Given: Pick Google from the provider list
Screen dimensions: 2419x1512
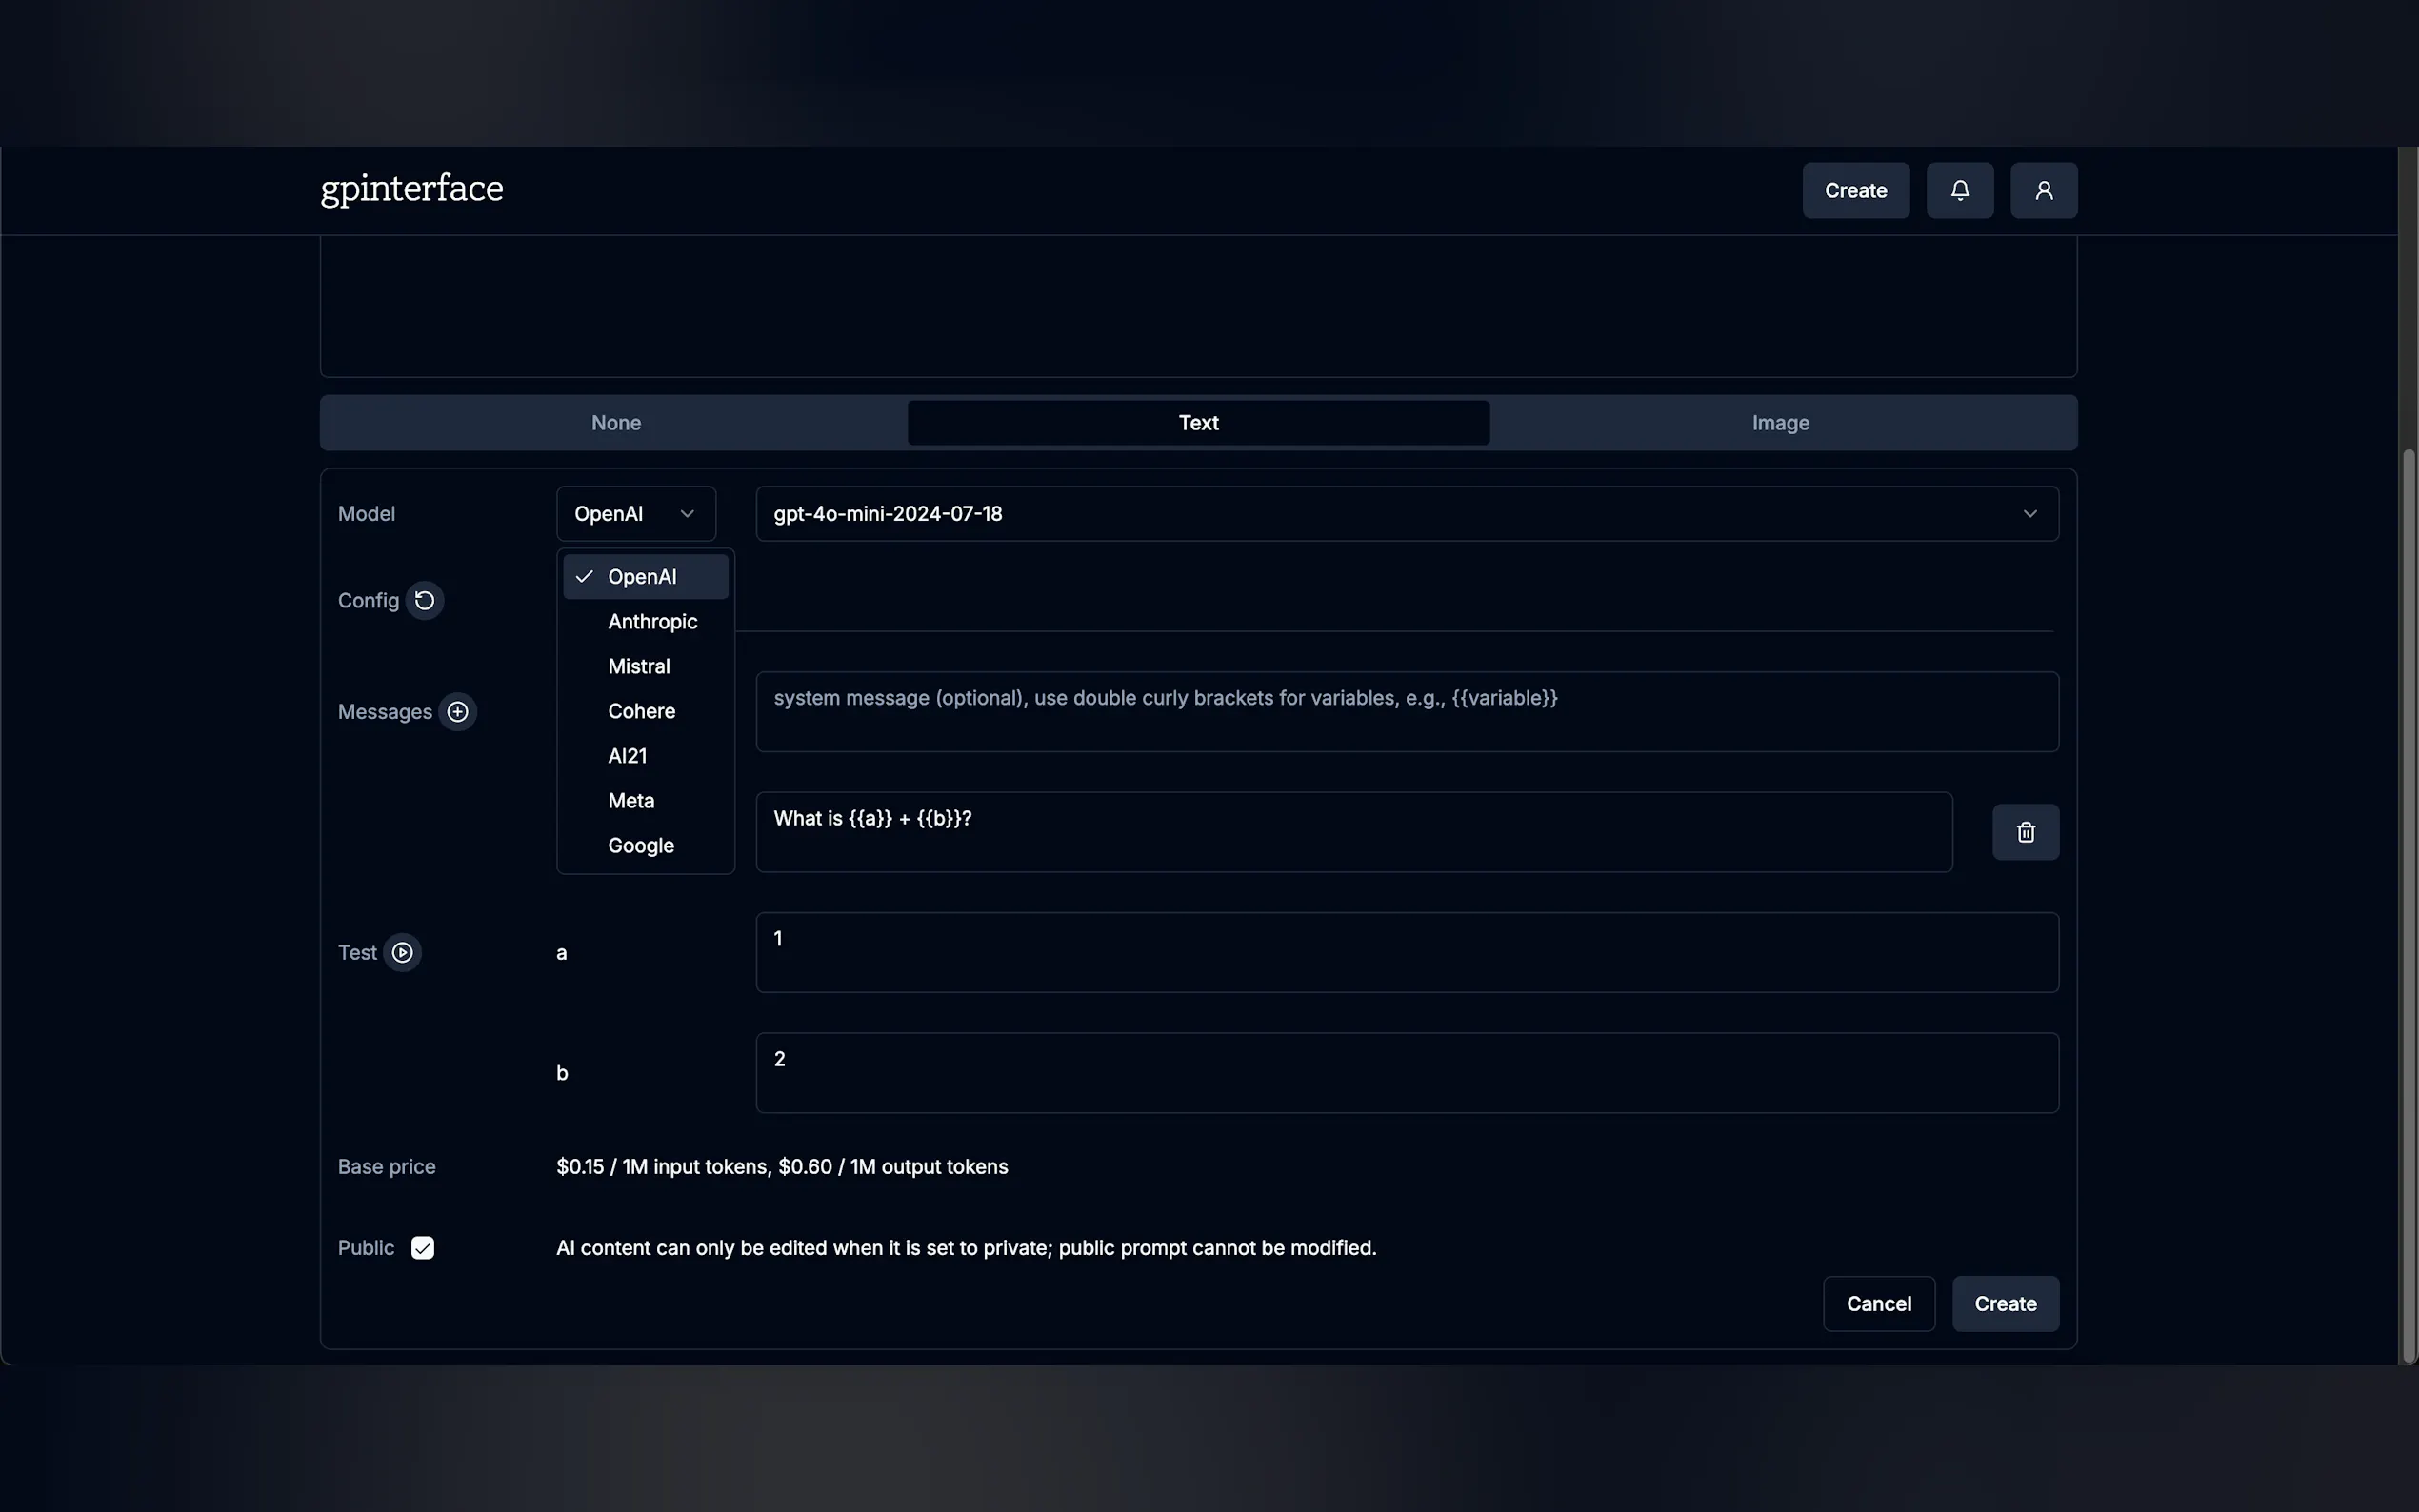Looking at the screenshot, I should [x=640, y=846].
